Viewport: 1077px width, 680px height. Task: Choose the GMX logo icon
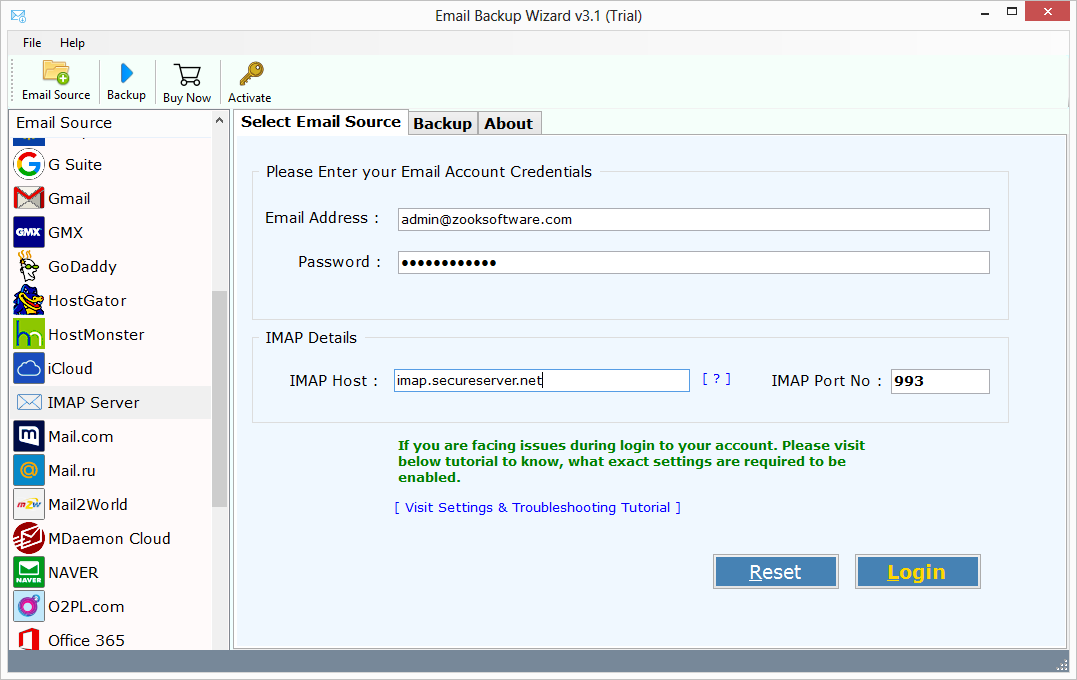pos(29,232)
